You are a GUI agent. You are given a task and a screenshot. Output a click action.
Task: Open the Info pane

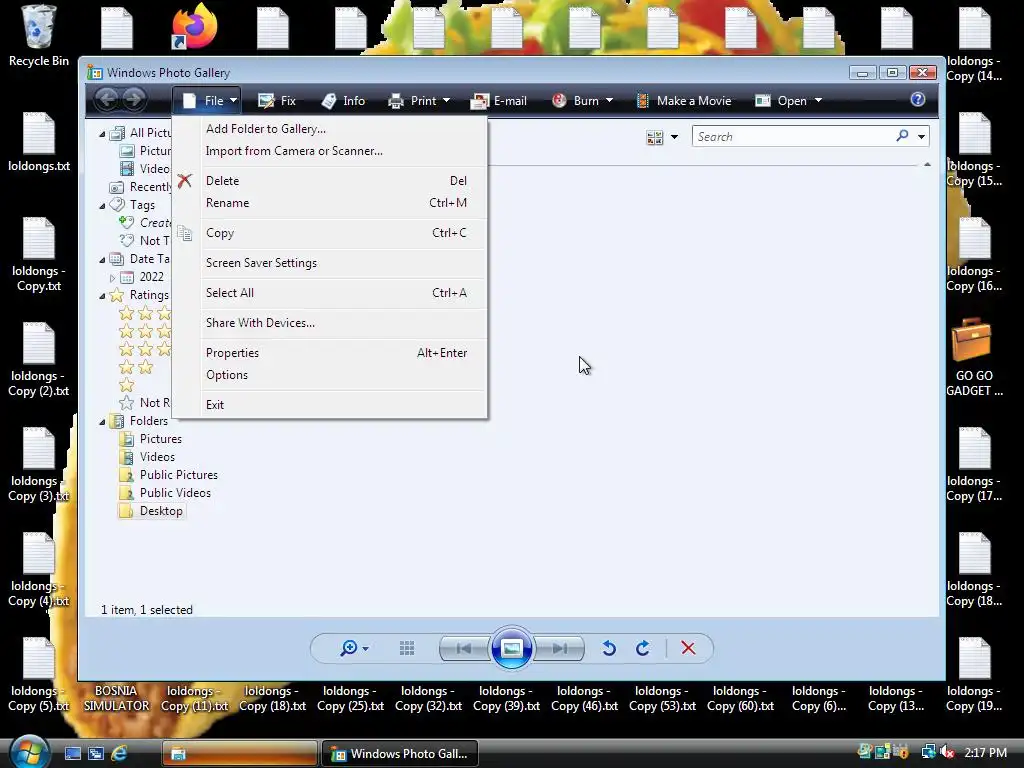coord(344,101)
